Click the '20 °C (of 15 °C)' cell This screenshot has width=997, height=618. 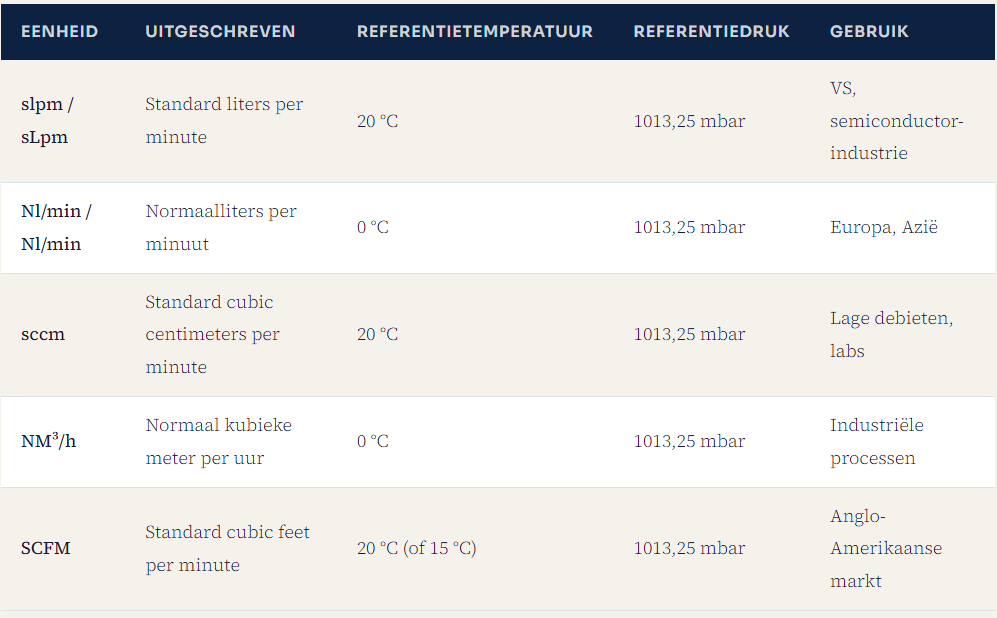pos(416,548)
